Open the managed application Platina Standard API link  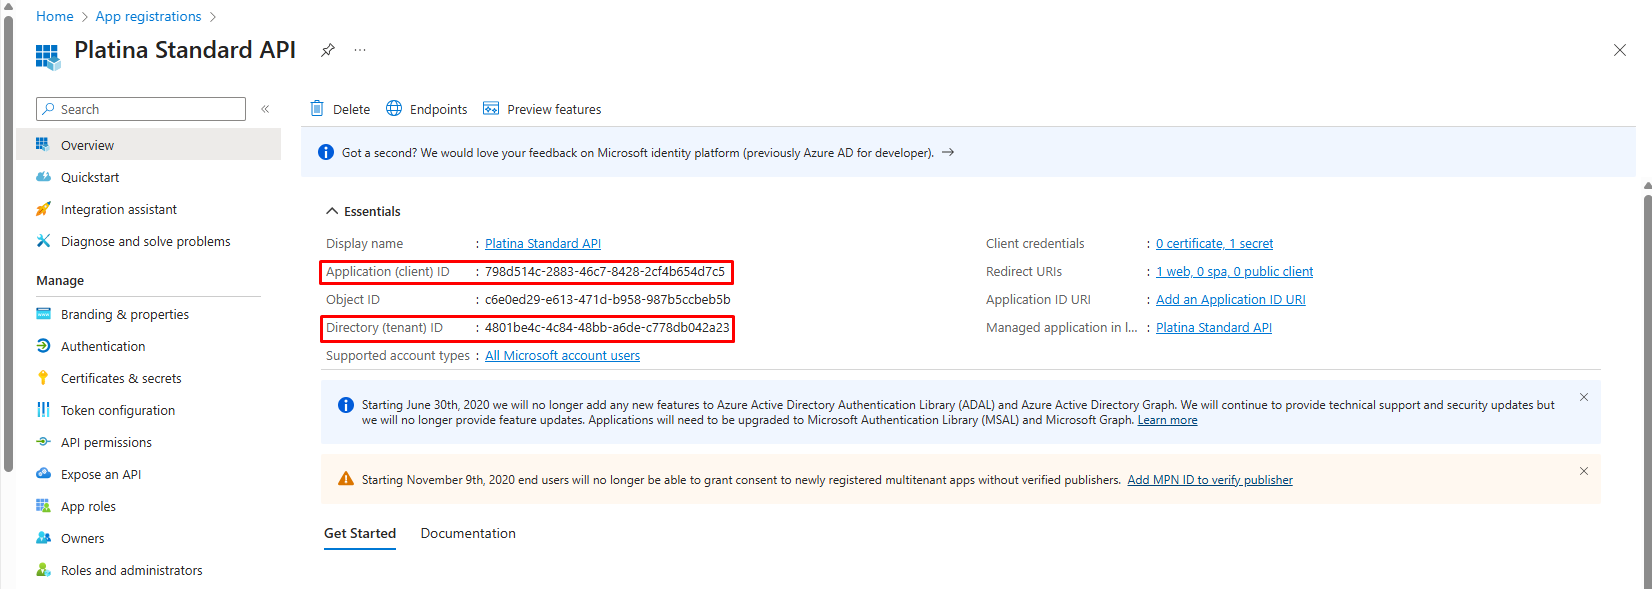(x=1214, y=327)
